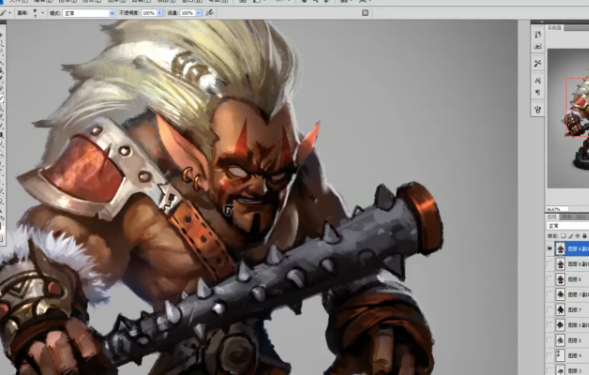Select the 图层 7 副本 layer name
Viewport: 589px width, 375px height.
pyautogui.click(x=578, y=295)
